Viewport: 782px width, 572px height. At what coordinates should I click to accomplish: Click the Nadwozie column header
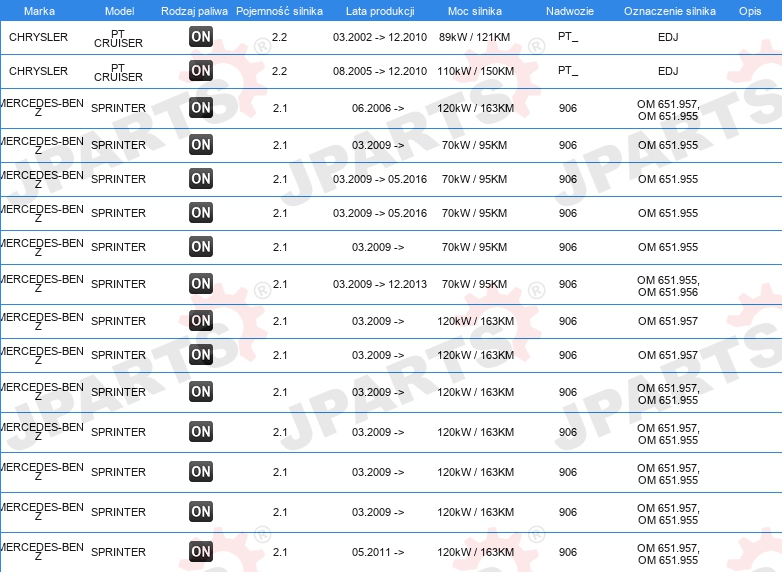click(570, 11)
